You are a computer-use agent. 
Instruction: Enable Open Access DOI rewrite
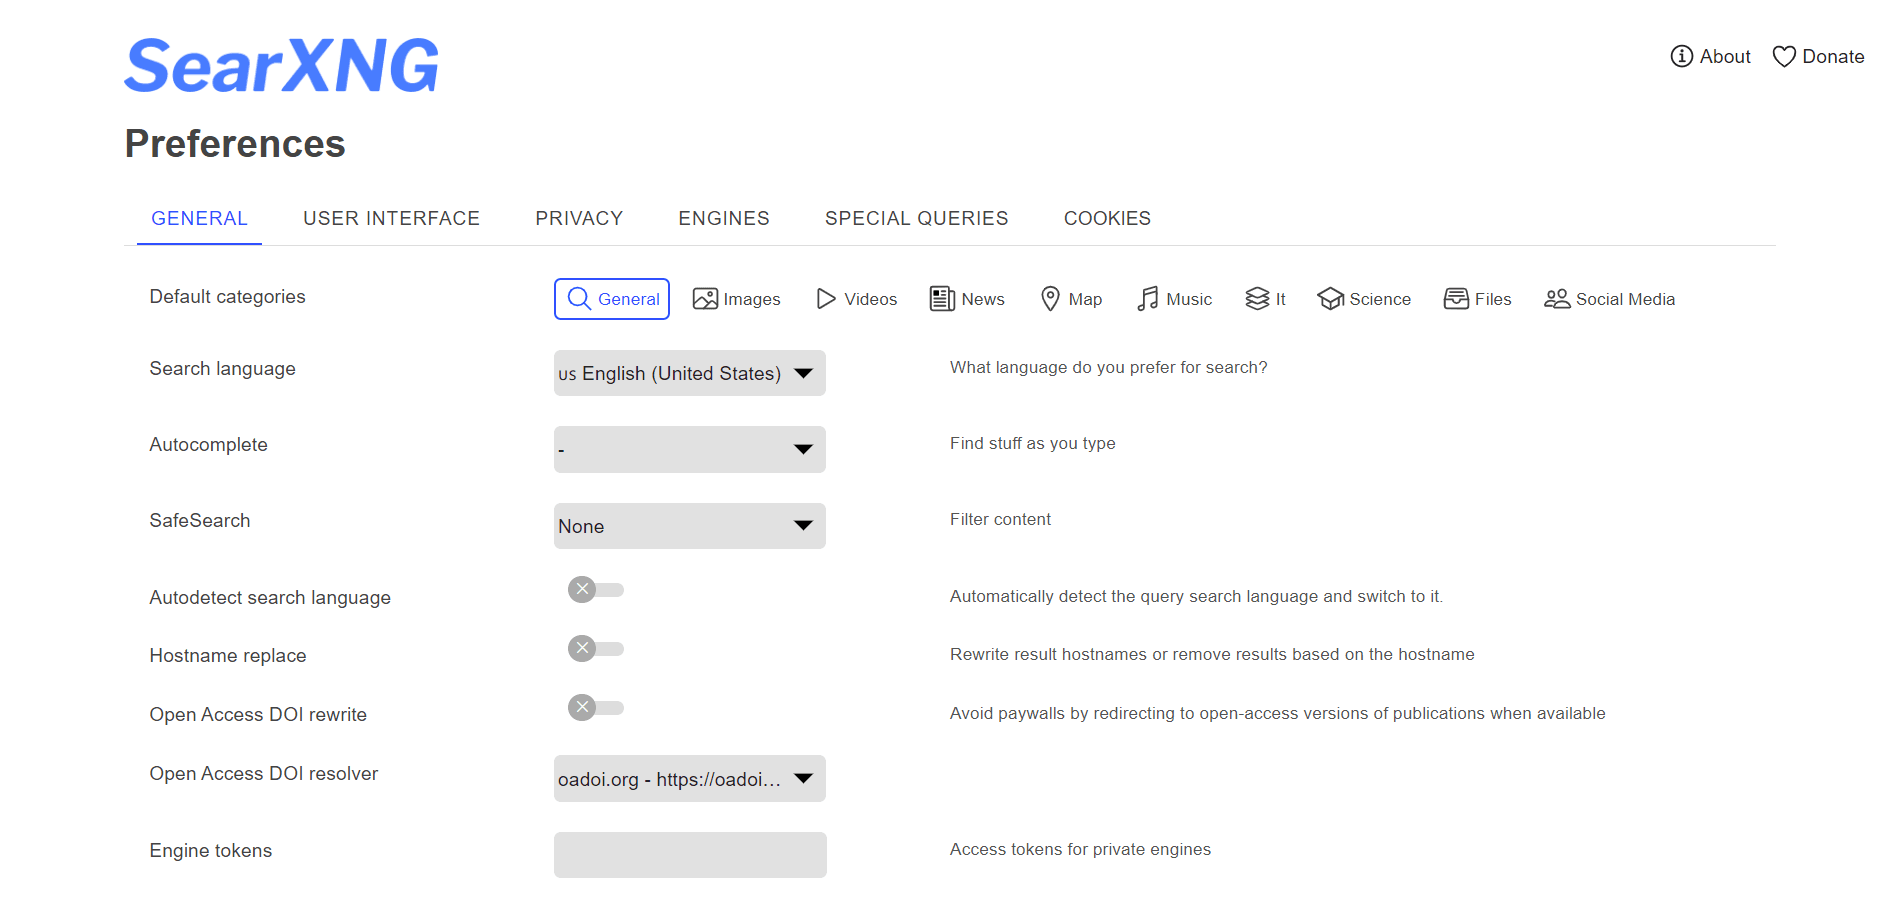595,707
